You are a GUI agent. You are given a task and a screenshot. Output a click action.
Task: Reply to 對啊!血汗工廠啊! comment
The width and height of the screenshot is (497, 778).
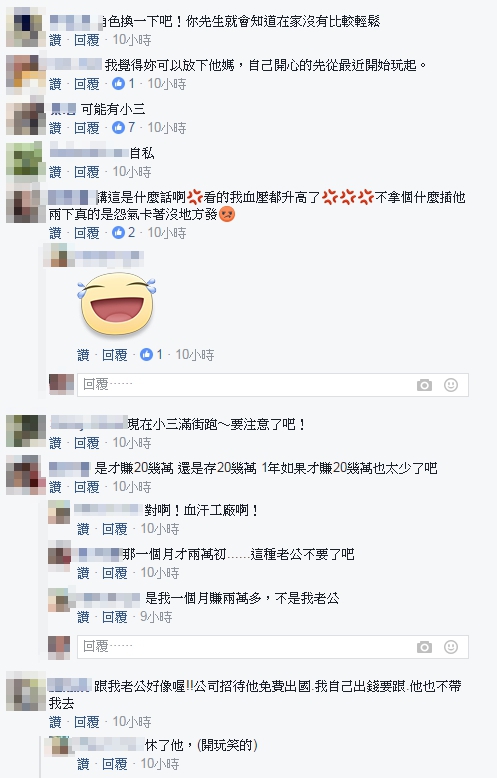click(x=115, y=529)
